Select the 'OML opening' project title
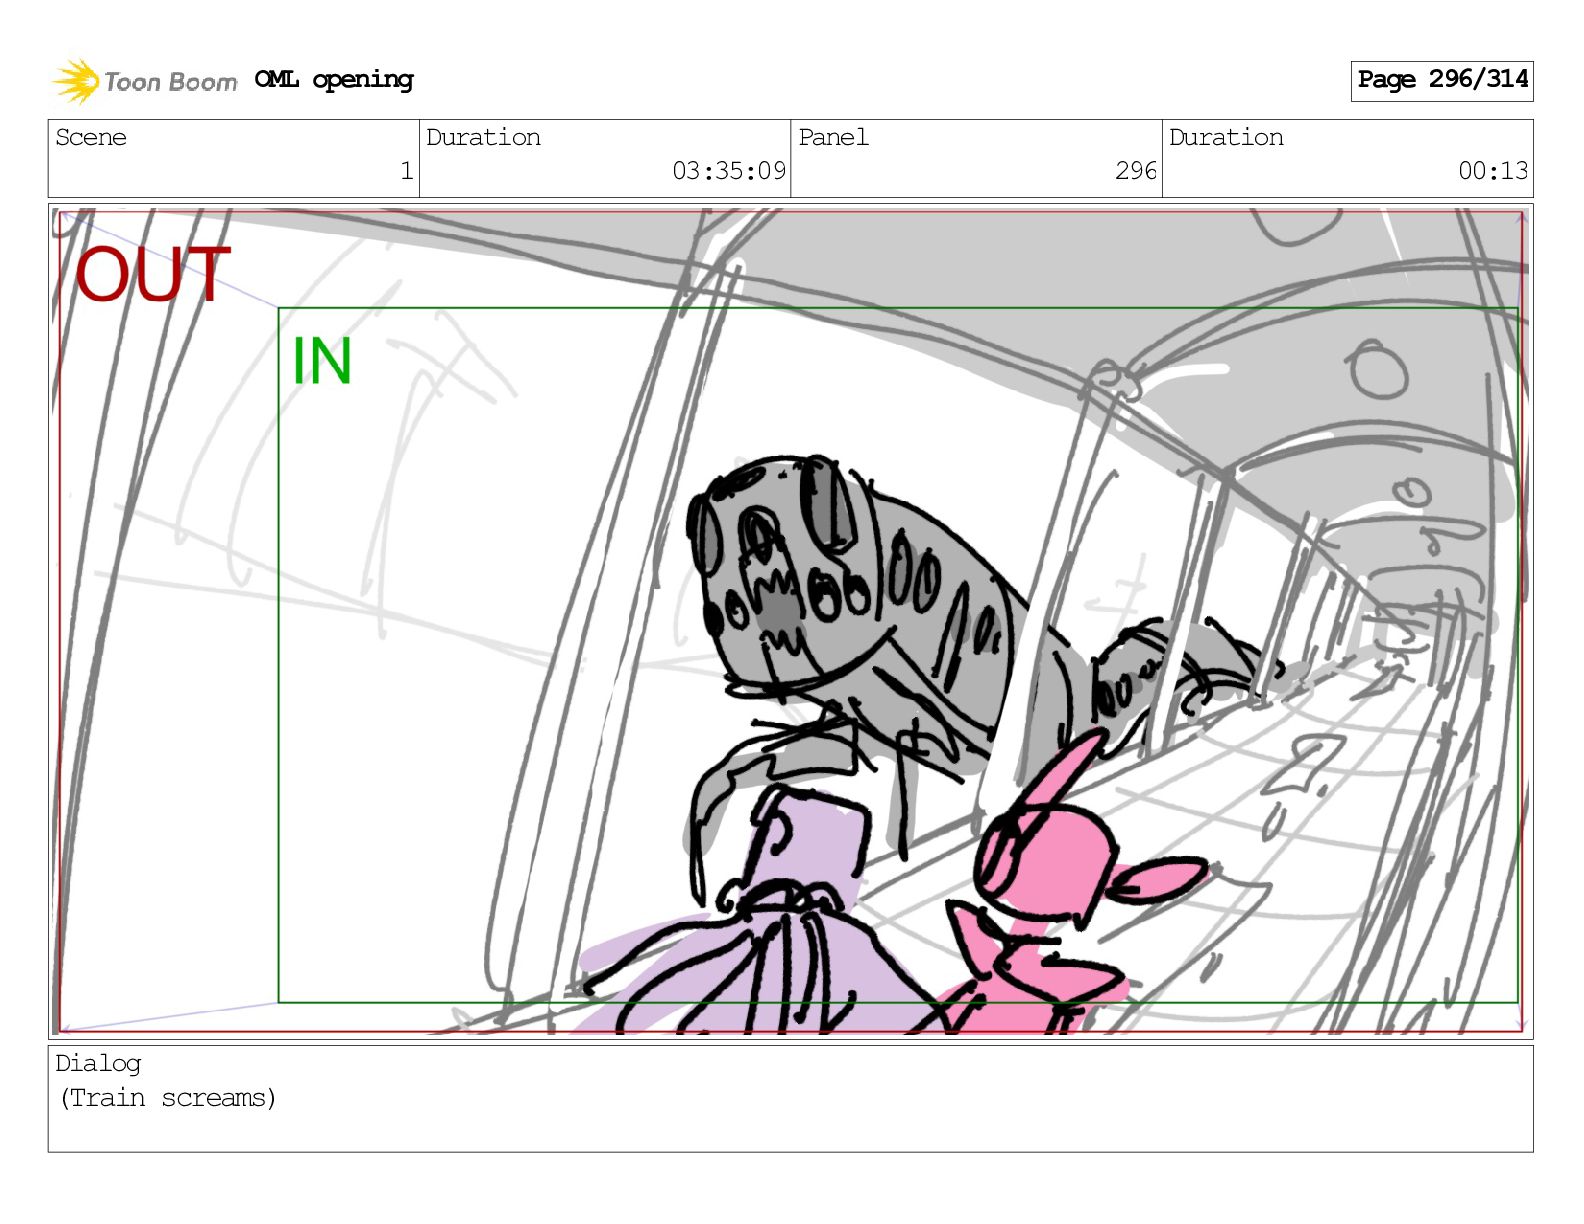Viewport: 1584px width, 1224px height. click(x=334, y=80)
